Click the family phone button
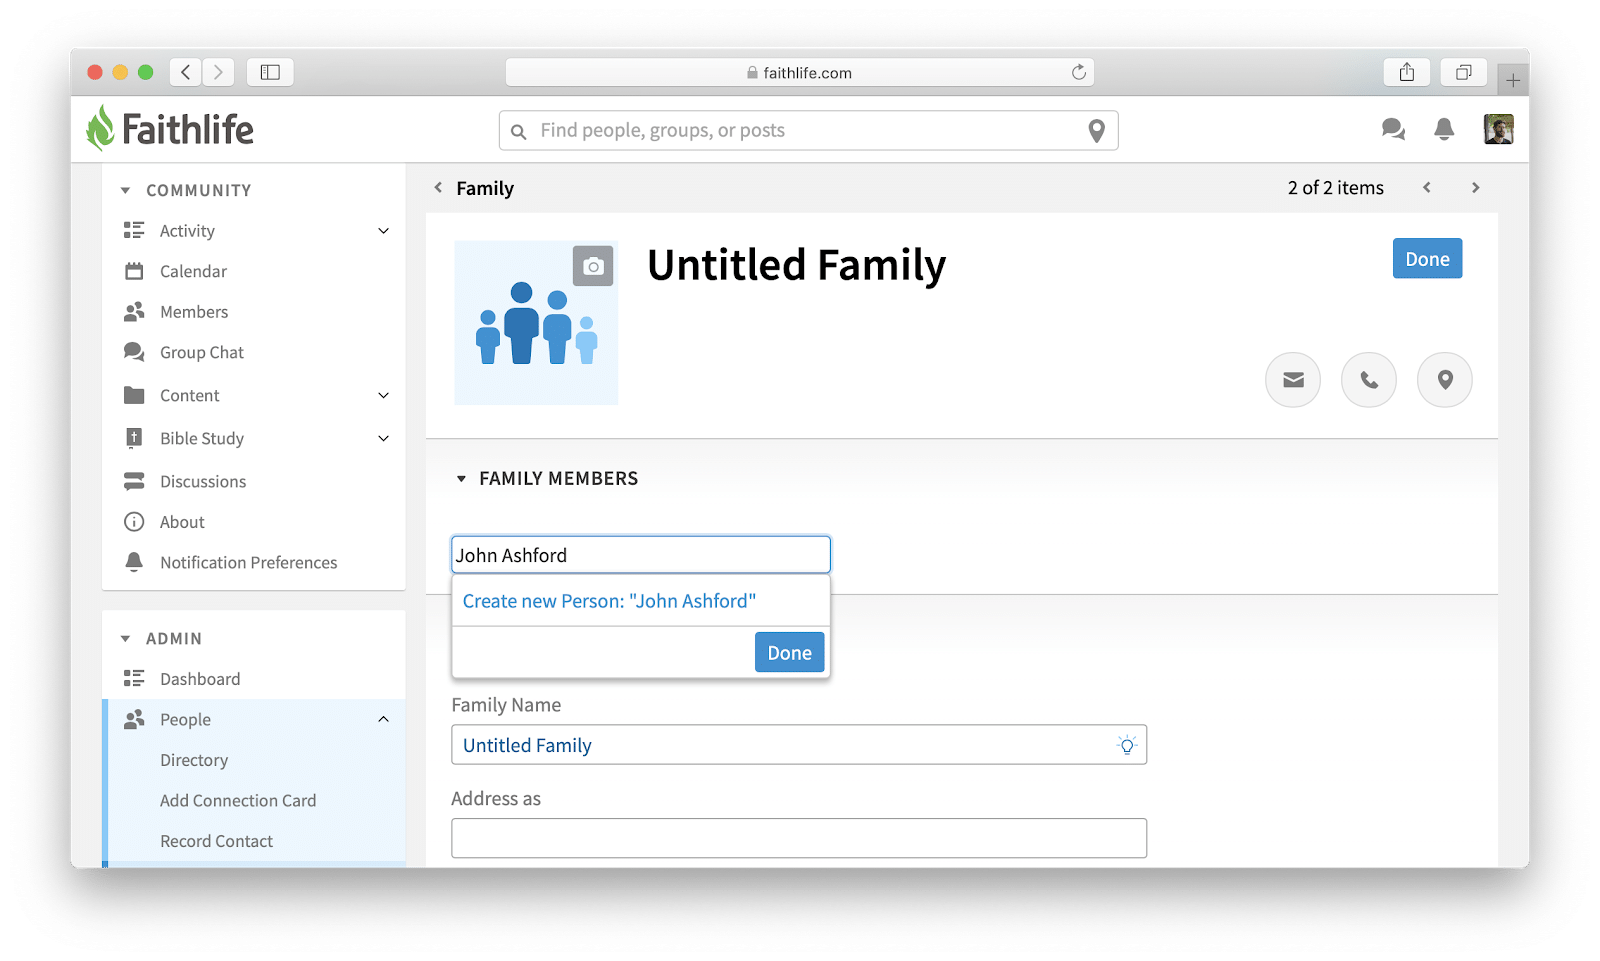 1369,380
